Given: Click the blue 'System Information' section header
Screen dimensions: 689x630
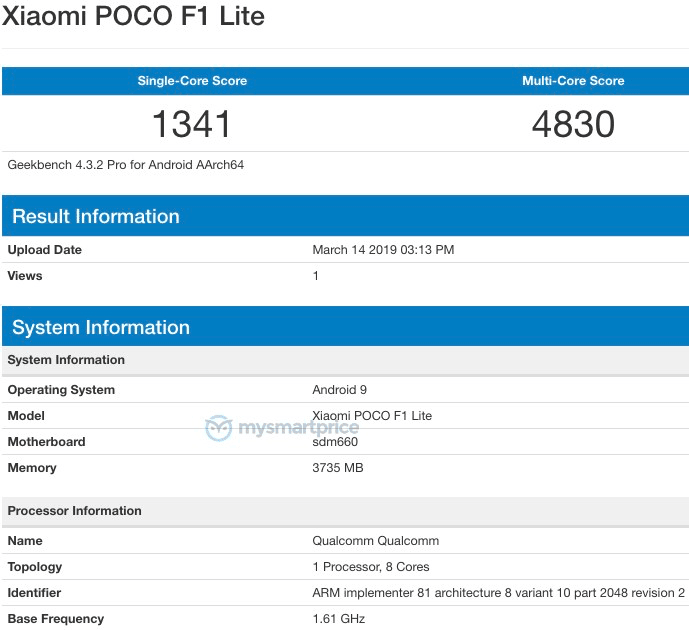Looking at the screenshot, I should 345,326.
